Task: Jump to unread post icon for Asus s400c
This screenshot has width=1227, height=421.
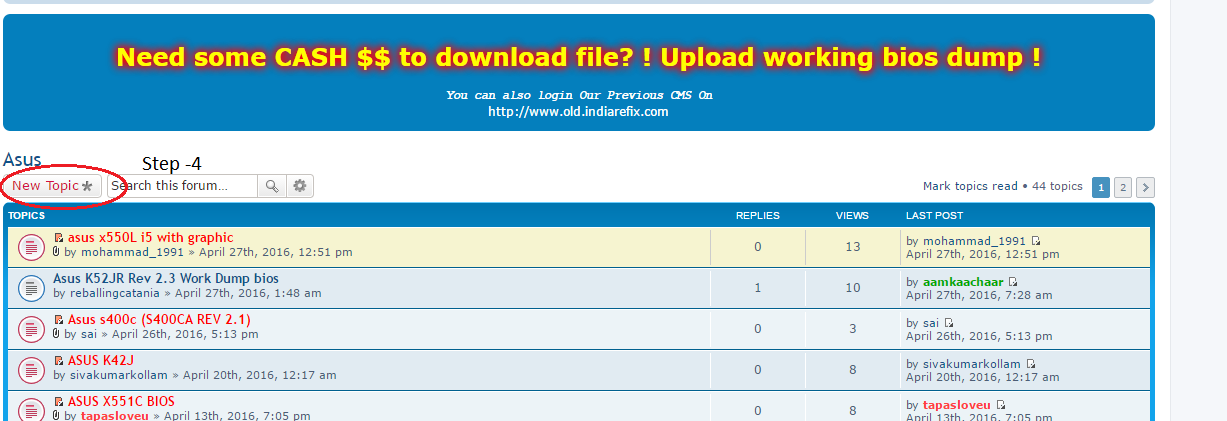Action: point(59,320)
